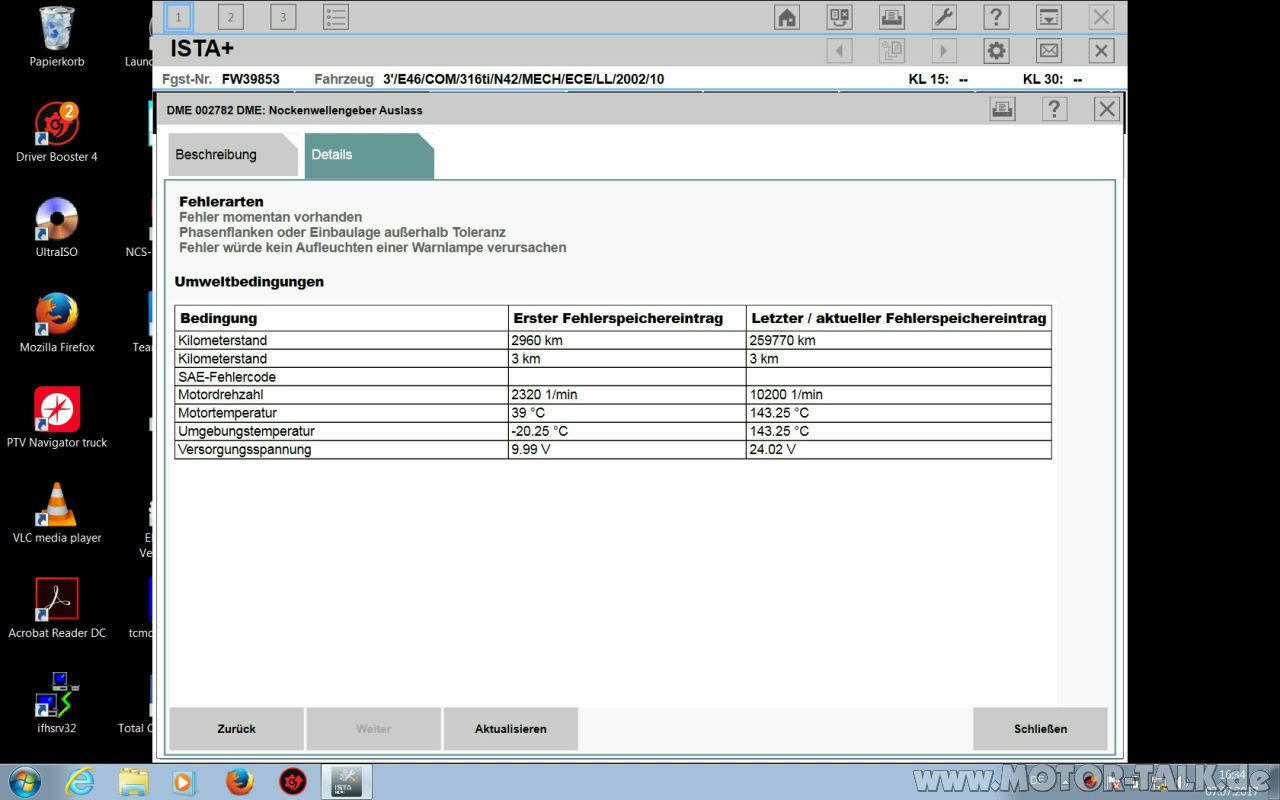Image resolution: width=1280 pixels, height=800 pixels.
Task: Open help for the DME fault dialog
Action: [x=1054, y=109]
